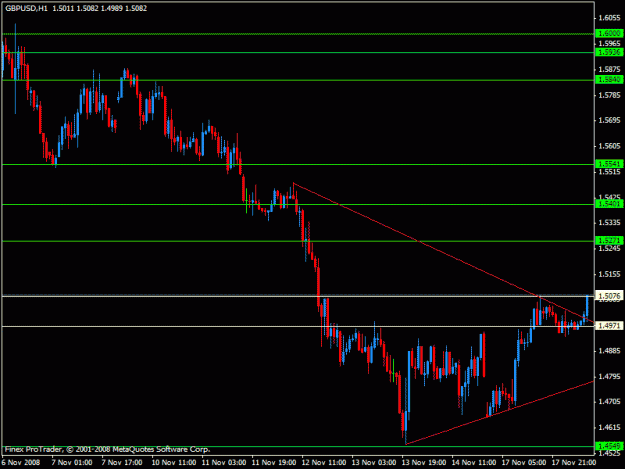Image resolution: width=625 pixels, height=469 pixels.
Task: Click the 1.5245 price scale value
Action: (609, 248)
